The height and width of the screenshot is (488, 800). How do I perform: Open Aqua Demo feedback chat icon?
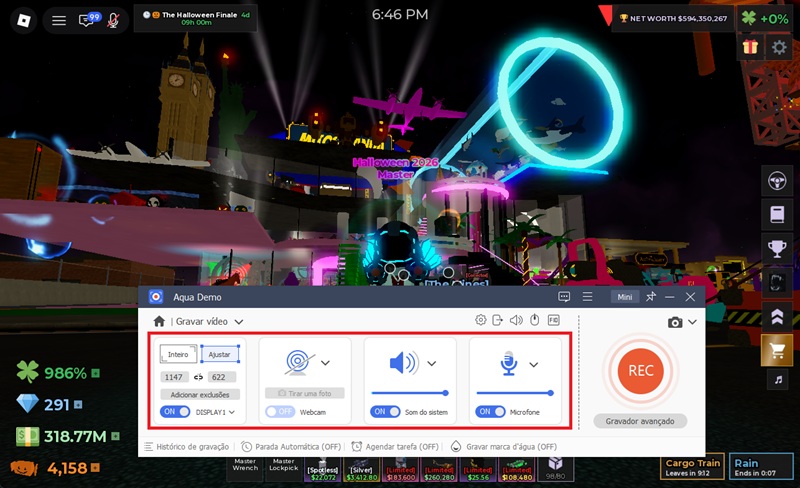(564, 297)
